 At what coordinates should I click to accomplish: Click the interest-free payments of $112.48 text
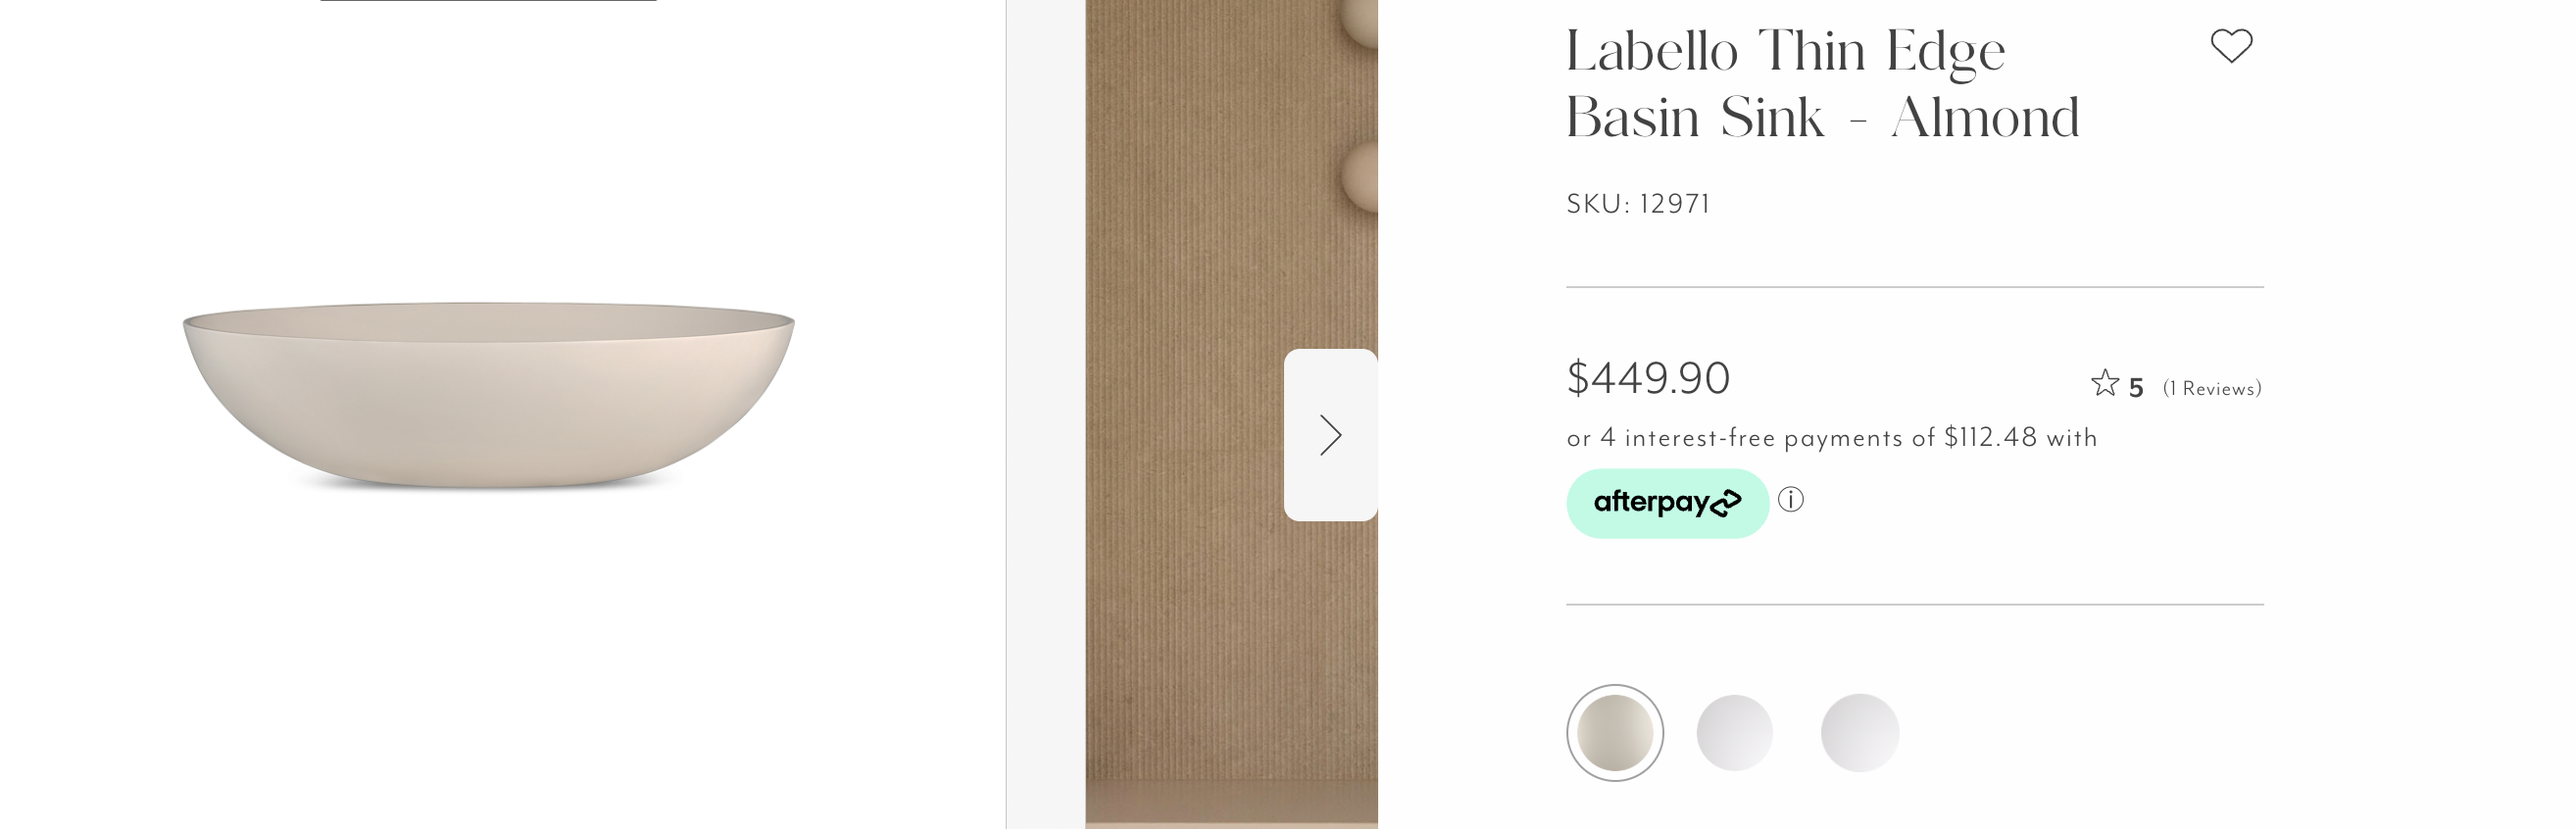click(1831, 438)
